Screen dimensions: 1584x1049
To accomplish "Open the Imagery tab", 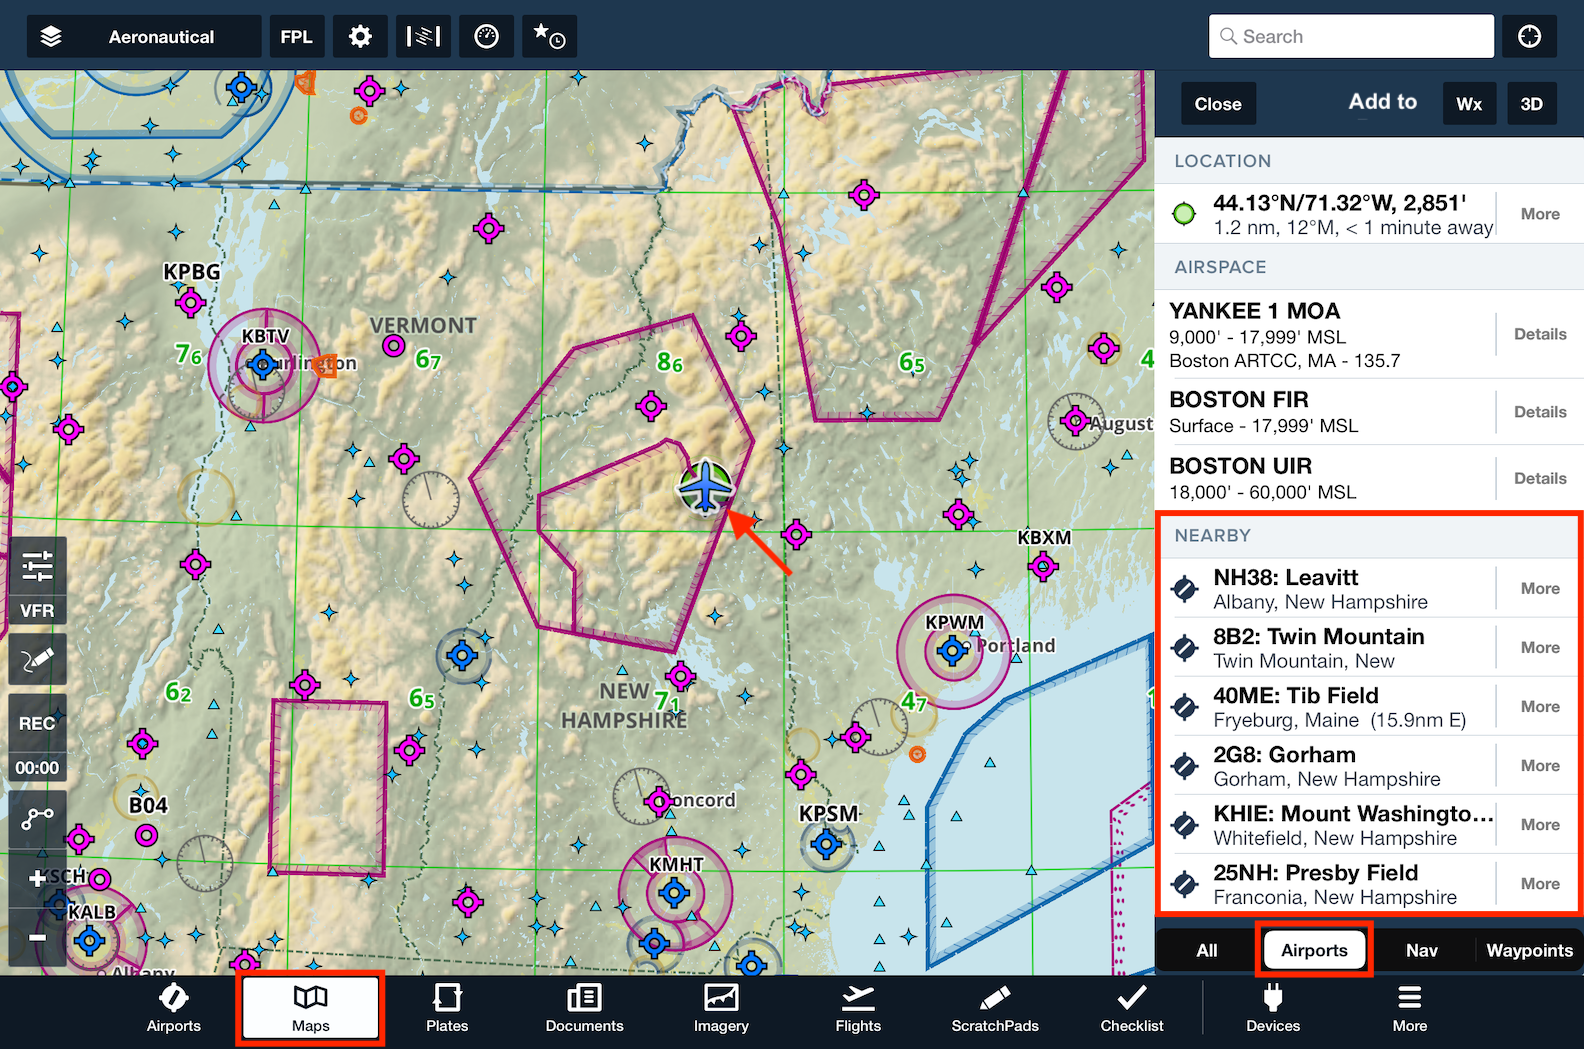I will pyautogui.click(x=721, y=1008).
